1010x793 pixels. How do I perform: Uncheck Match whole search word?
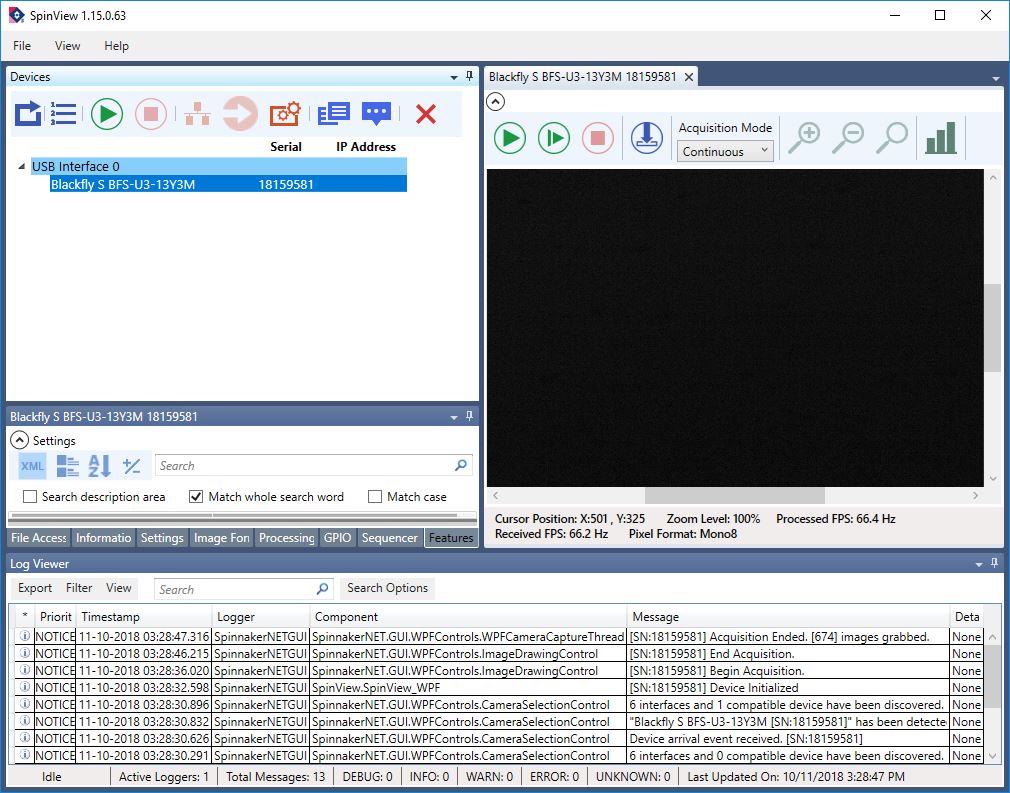point(196,497)
